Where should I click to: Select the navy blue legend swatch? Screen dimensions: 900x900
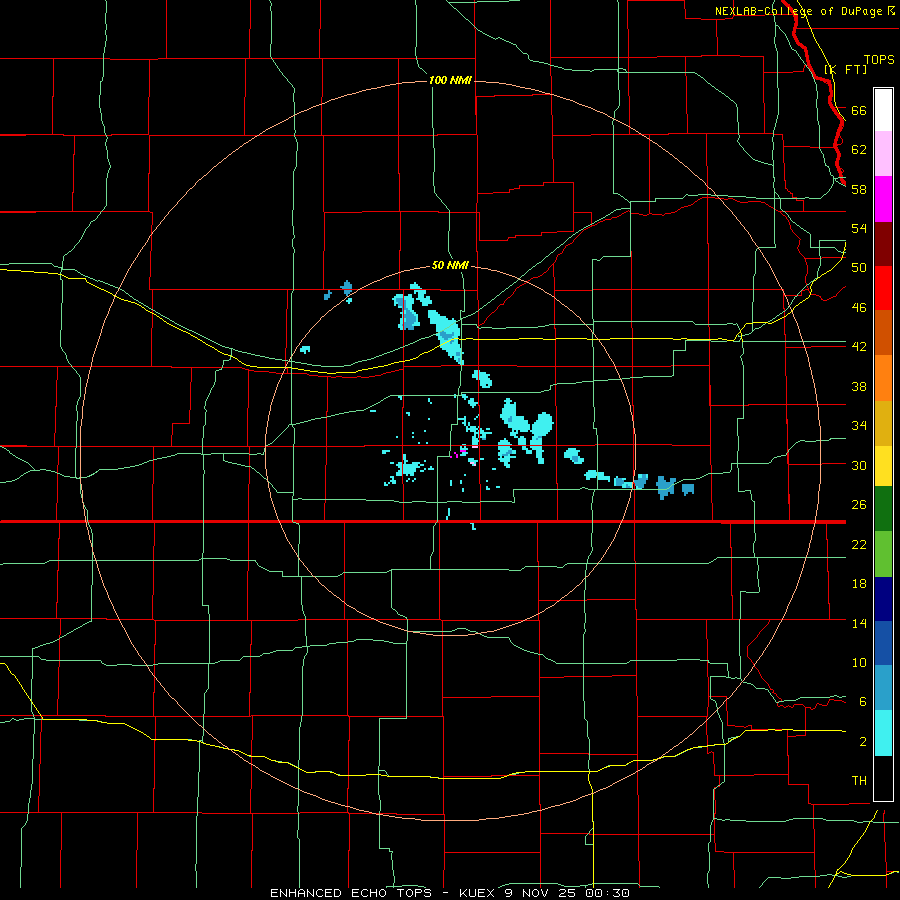pyautogui.click(x=883, y=599)
